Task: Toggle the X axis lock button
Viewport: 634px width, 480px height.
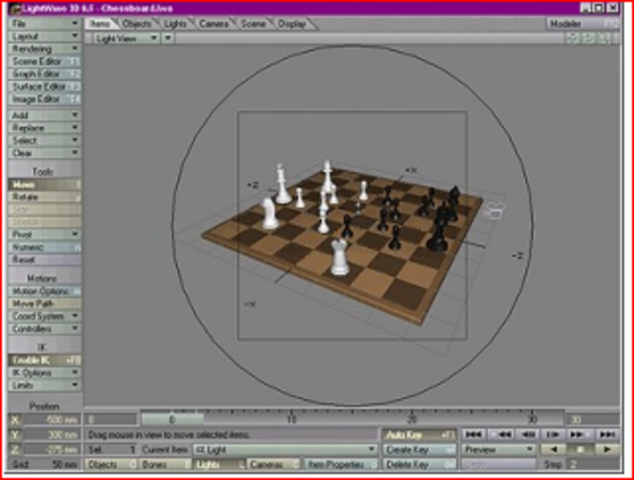Action: tap(15, 420)
